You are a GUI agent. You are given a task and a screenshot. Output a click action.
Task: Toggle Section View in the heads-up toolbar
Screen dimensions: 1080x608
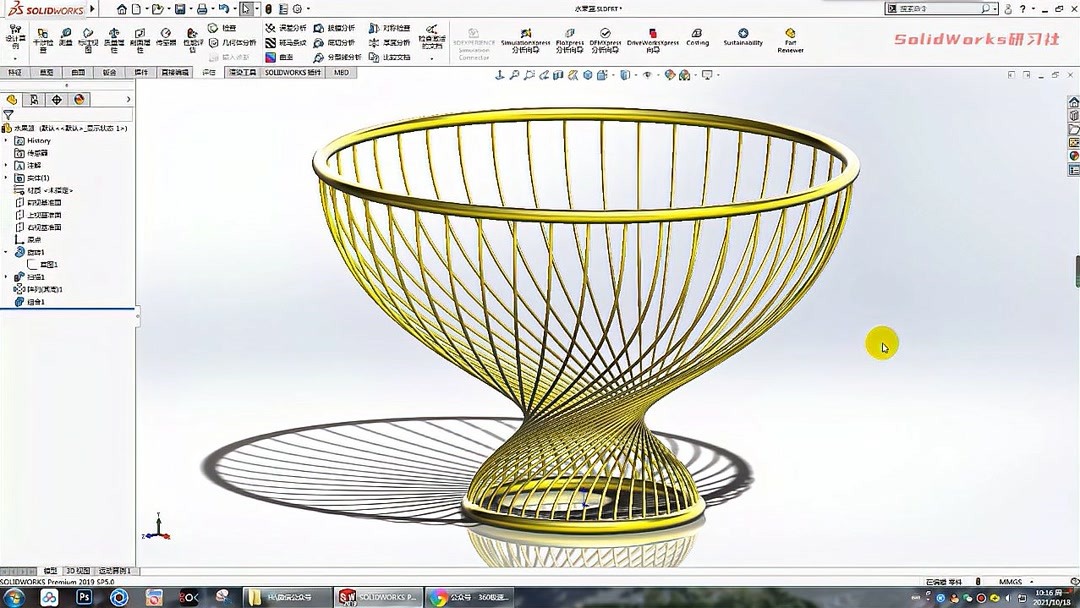pos(558,73)
